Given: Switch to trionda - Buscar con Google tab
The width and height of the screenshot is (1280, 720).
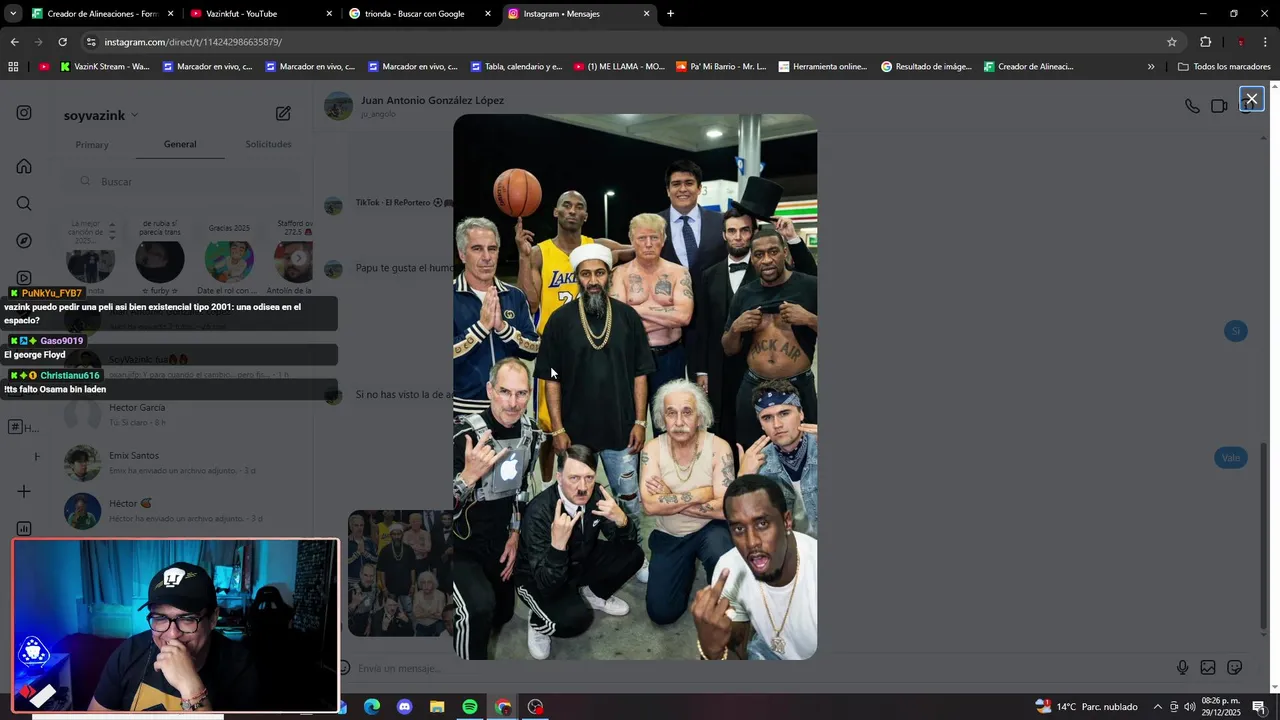Looking at the screenshot, I should tap(418, 14).
